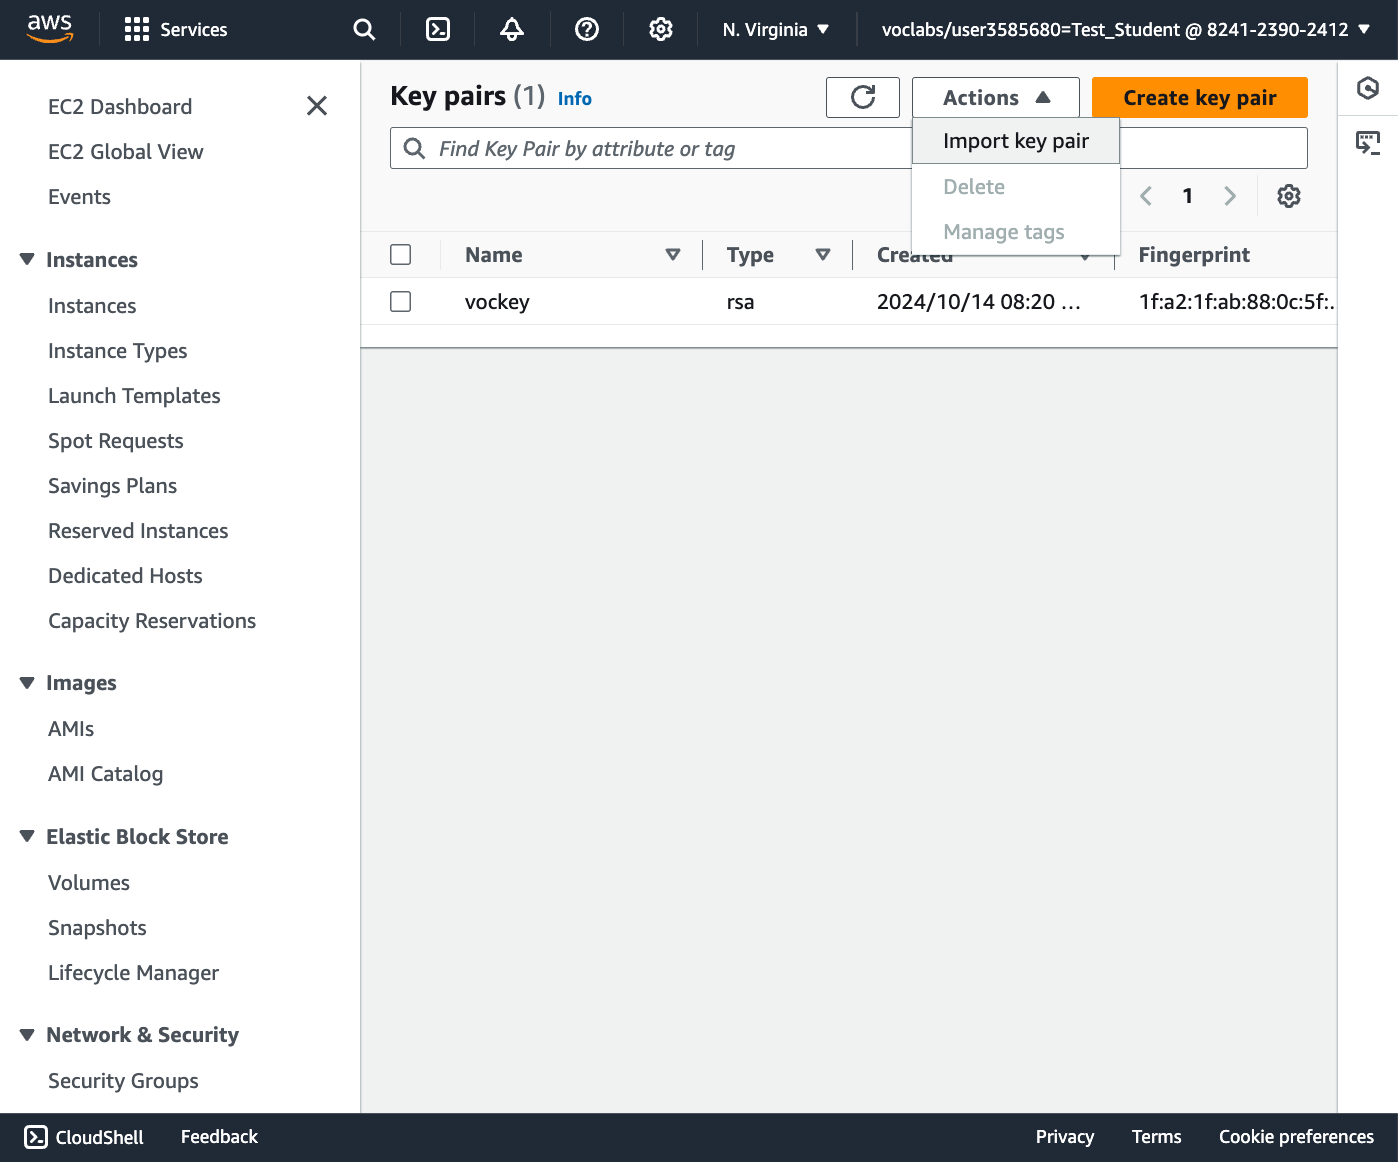Open Reserved Instances

138,531
